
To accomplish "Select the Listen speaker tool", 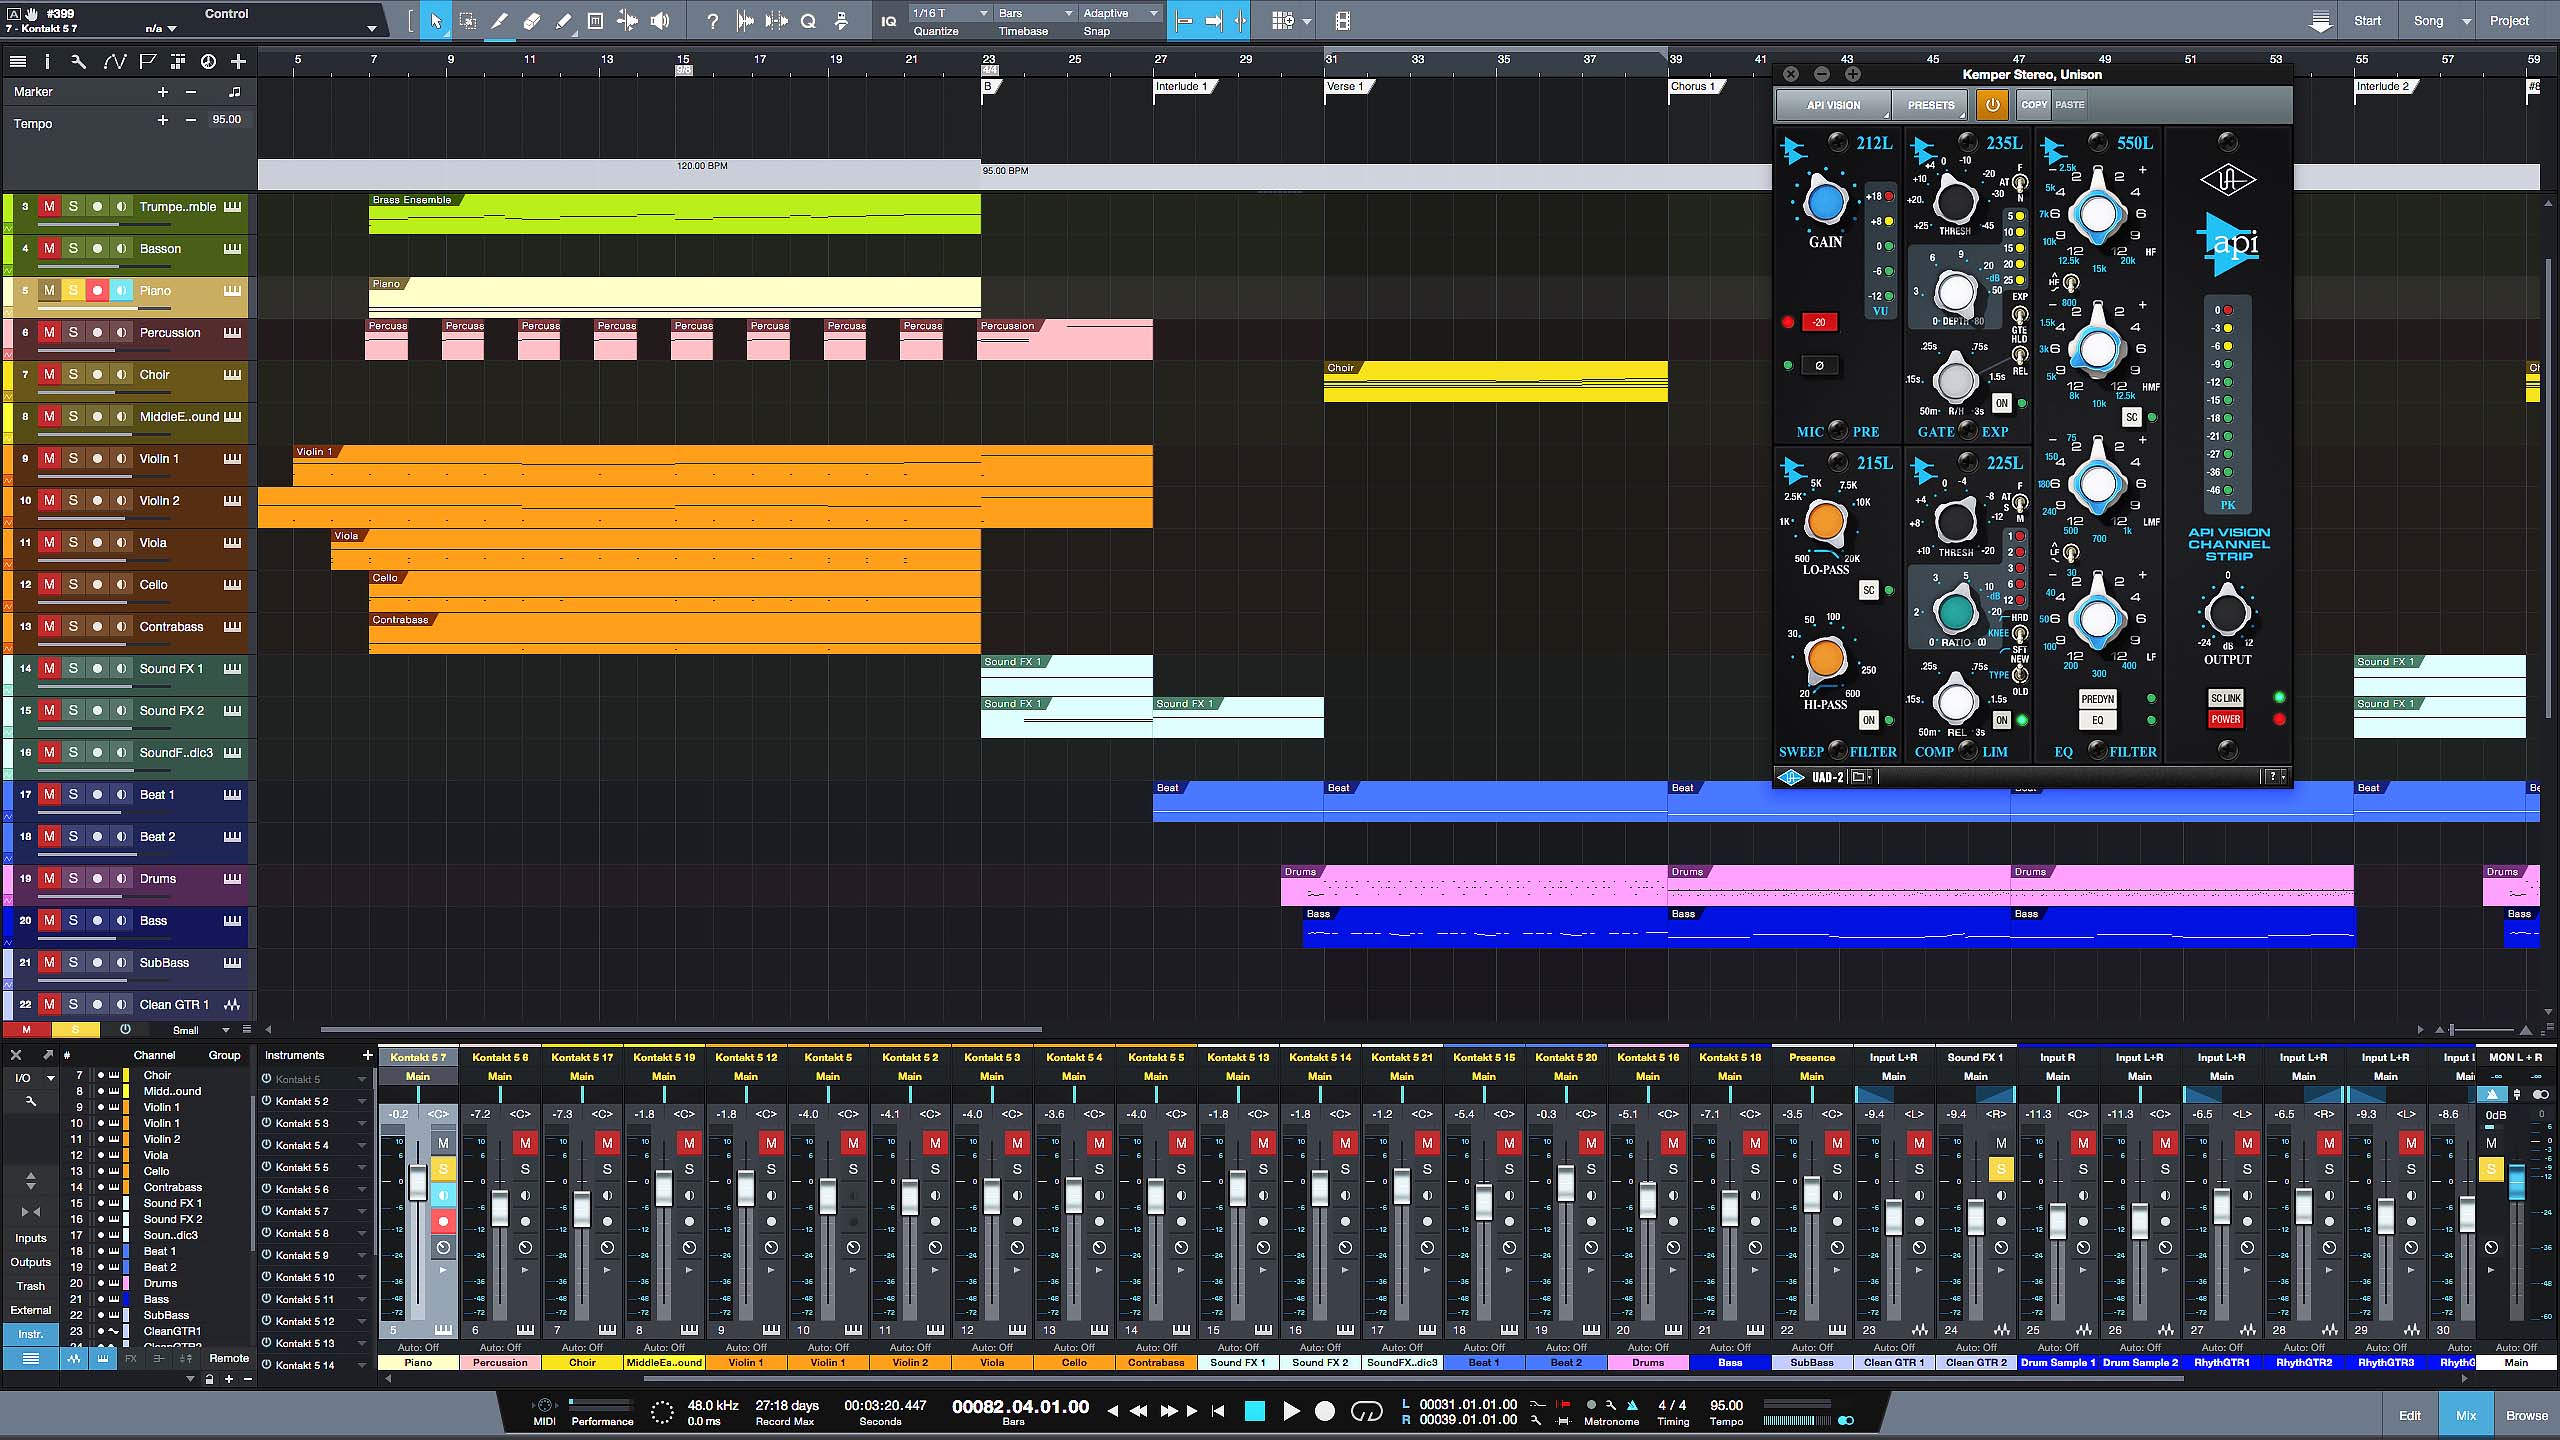I will tap(660, 21).
